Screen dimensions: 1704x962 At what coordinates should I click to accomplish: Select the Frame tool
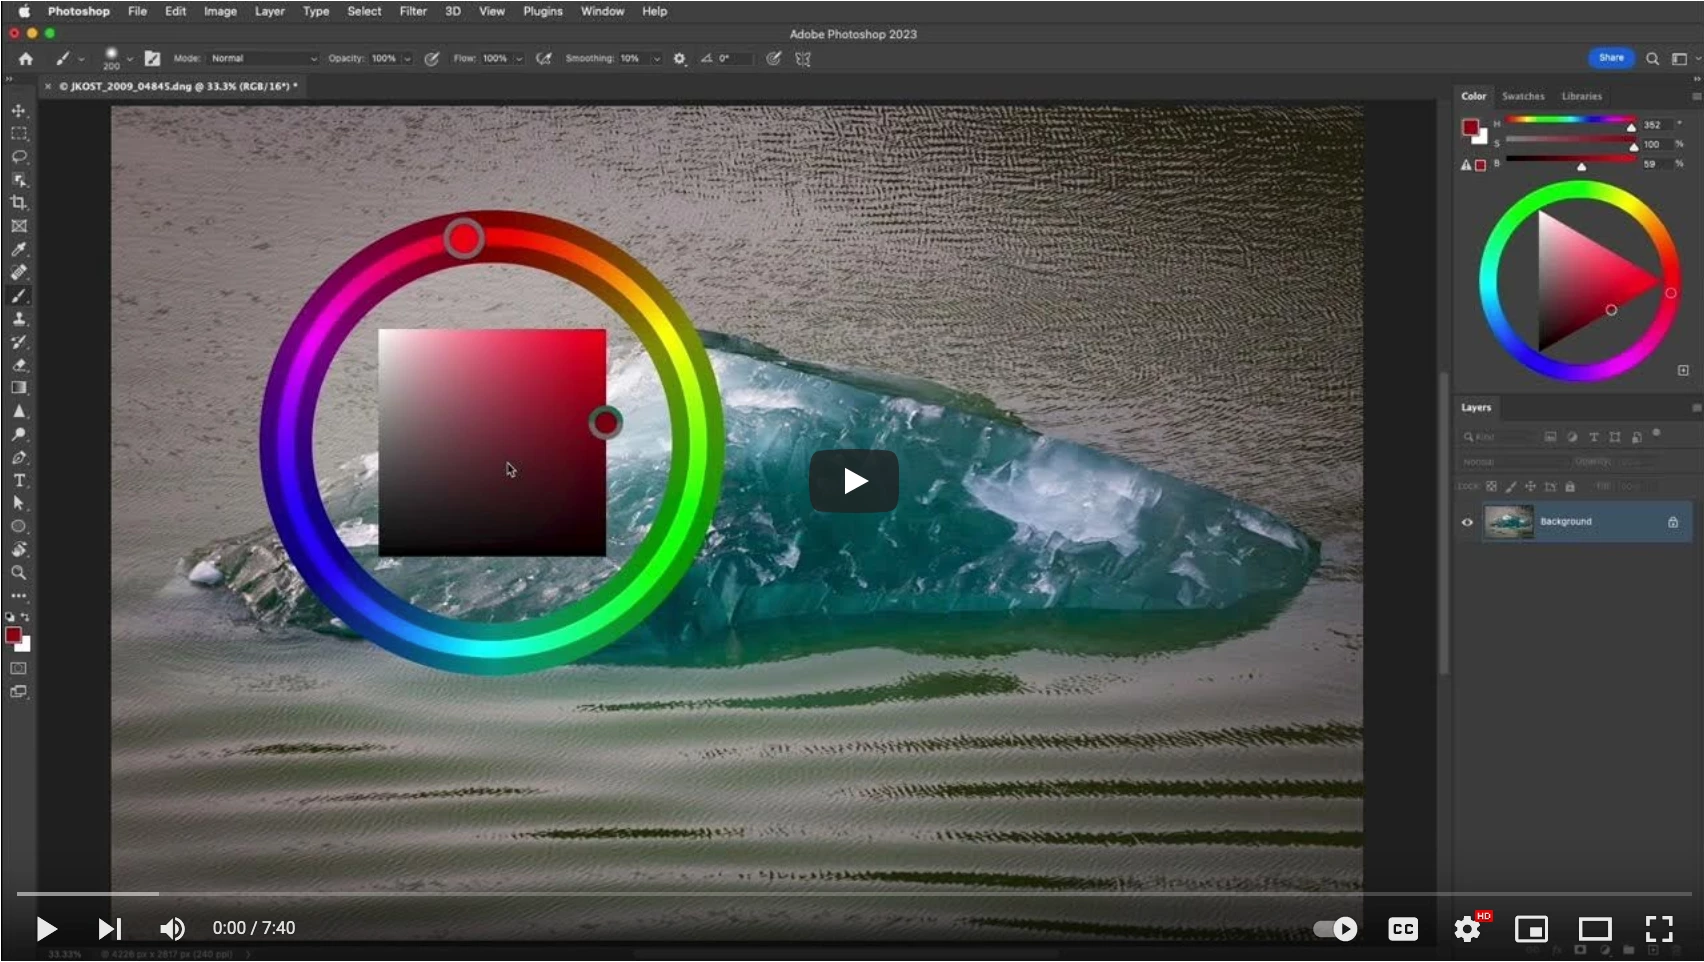tap(19, 226)
